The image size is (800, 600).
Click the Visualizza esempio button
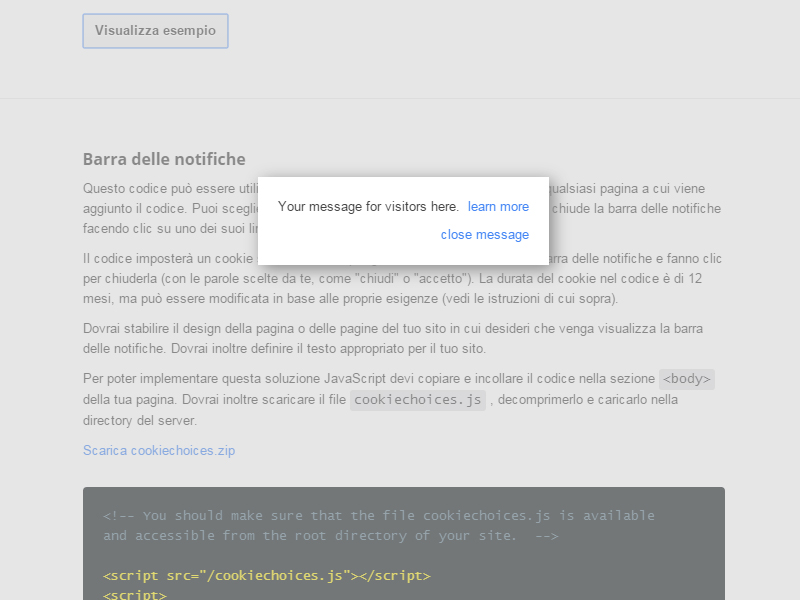(155, 31)
